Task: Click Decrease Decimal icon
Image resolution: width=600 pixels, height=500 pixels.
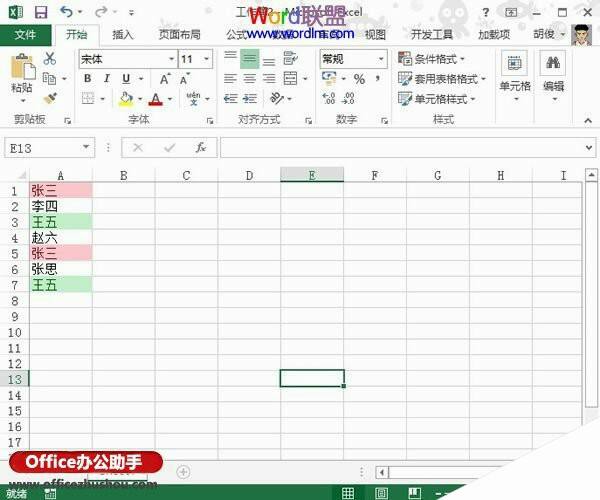Action: click(x=348, y=98)
